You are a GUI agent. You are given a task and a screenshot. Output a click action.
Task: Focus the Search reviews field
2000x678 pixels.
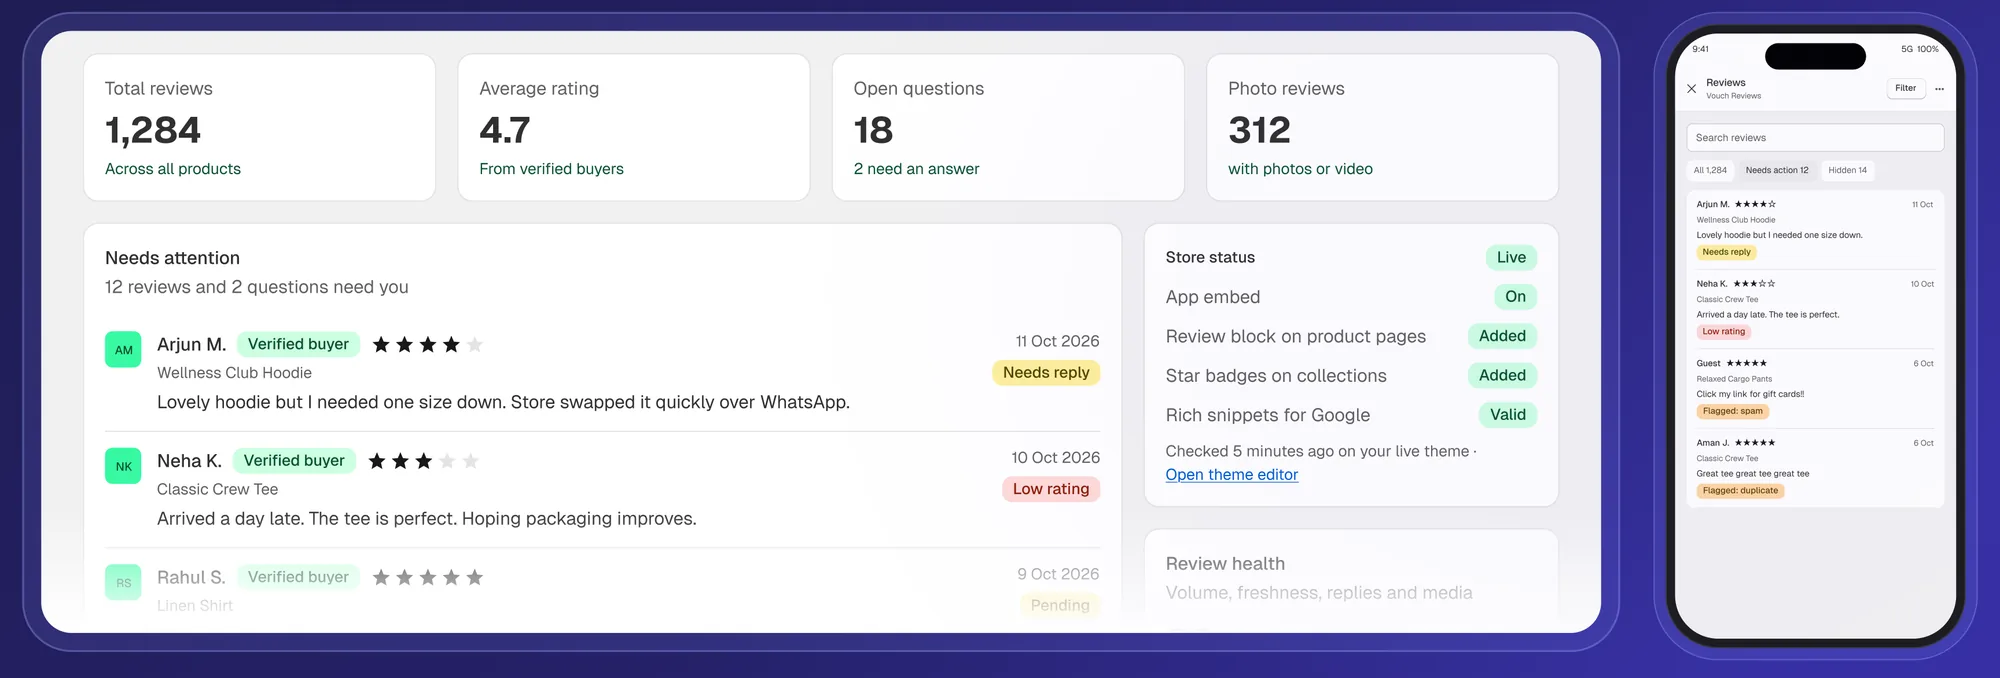coord(1815,138)
